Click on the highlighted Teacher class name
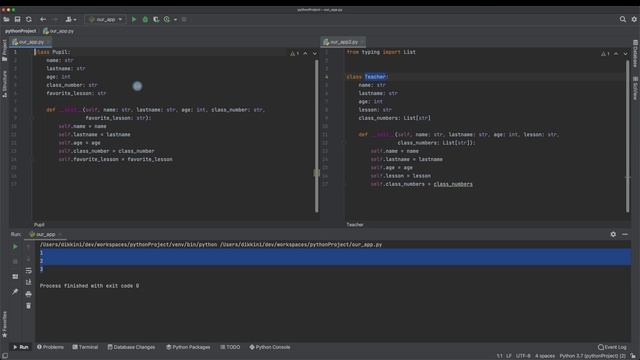This screenshot has height=360, width=640. click(375, 77)
